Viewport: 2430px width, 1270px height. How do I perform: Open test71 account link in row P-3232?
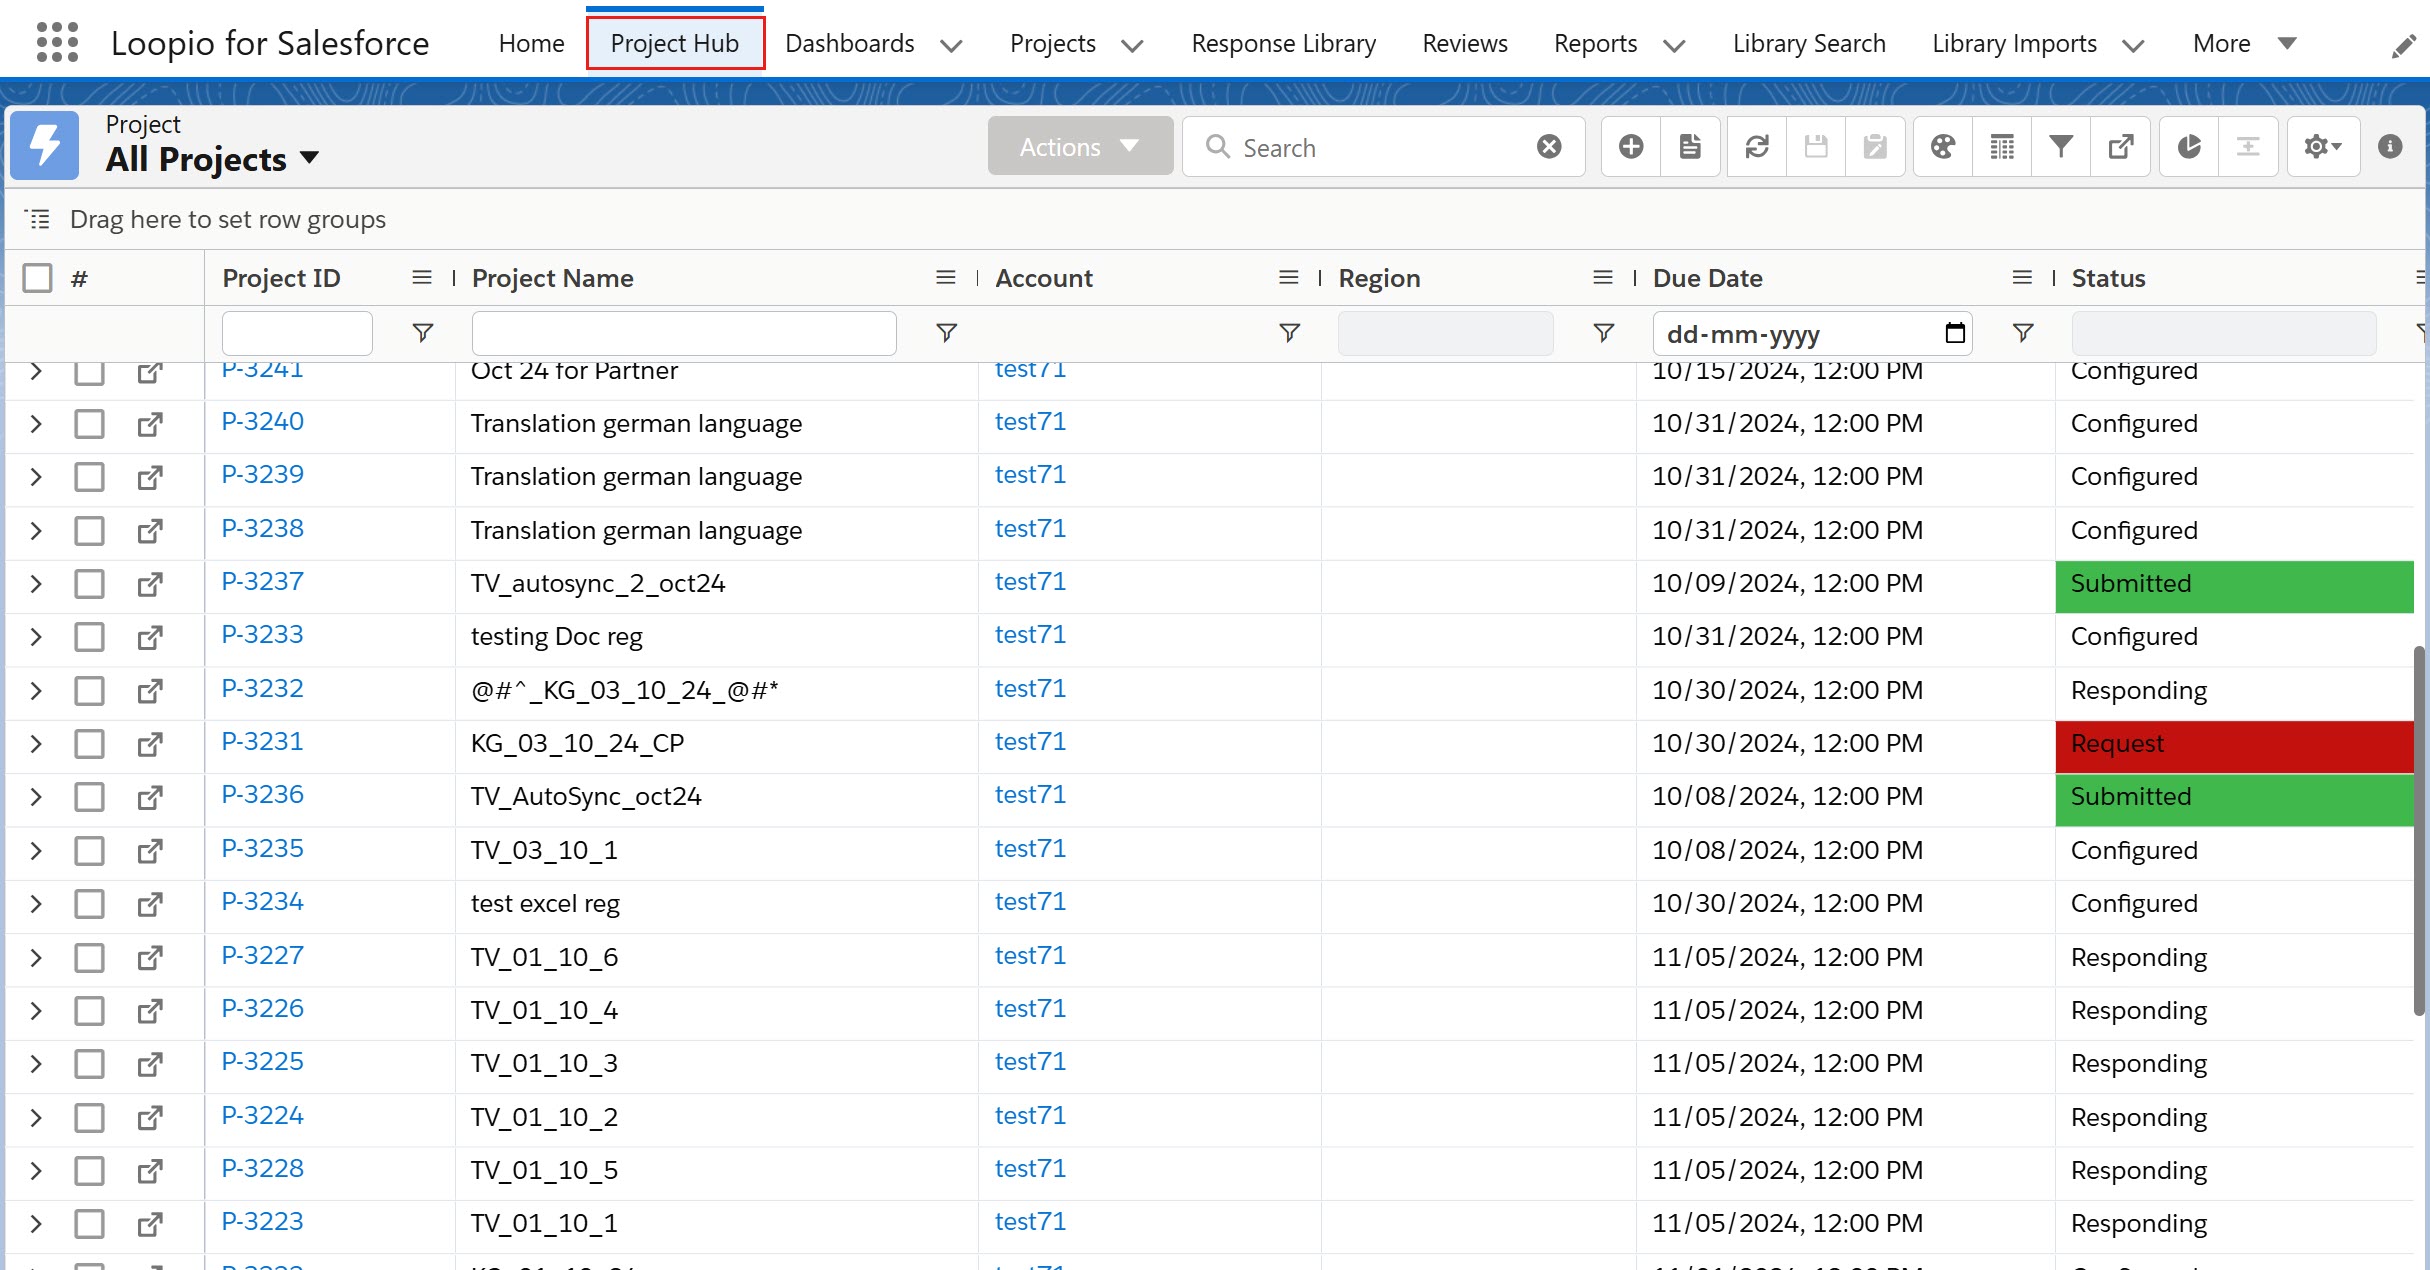[x=1030, y=688]
